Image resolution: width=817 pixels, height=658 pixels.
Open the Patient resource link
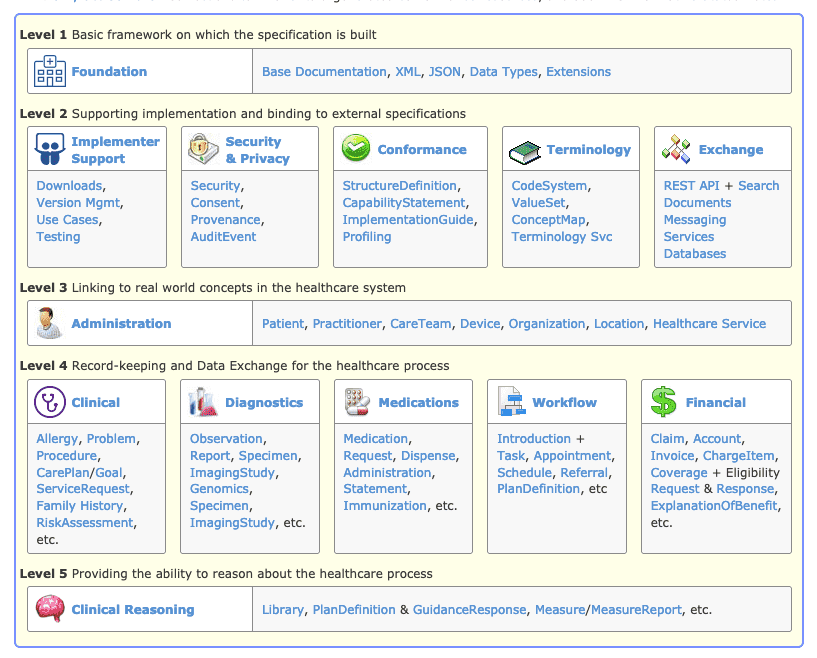(283, 324)
